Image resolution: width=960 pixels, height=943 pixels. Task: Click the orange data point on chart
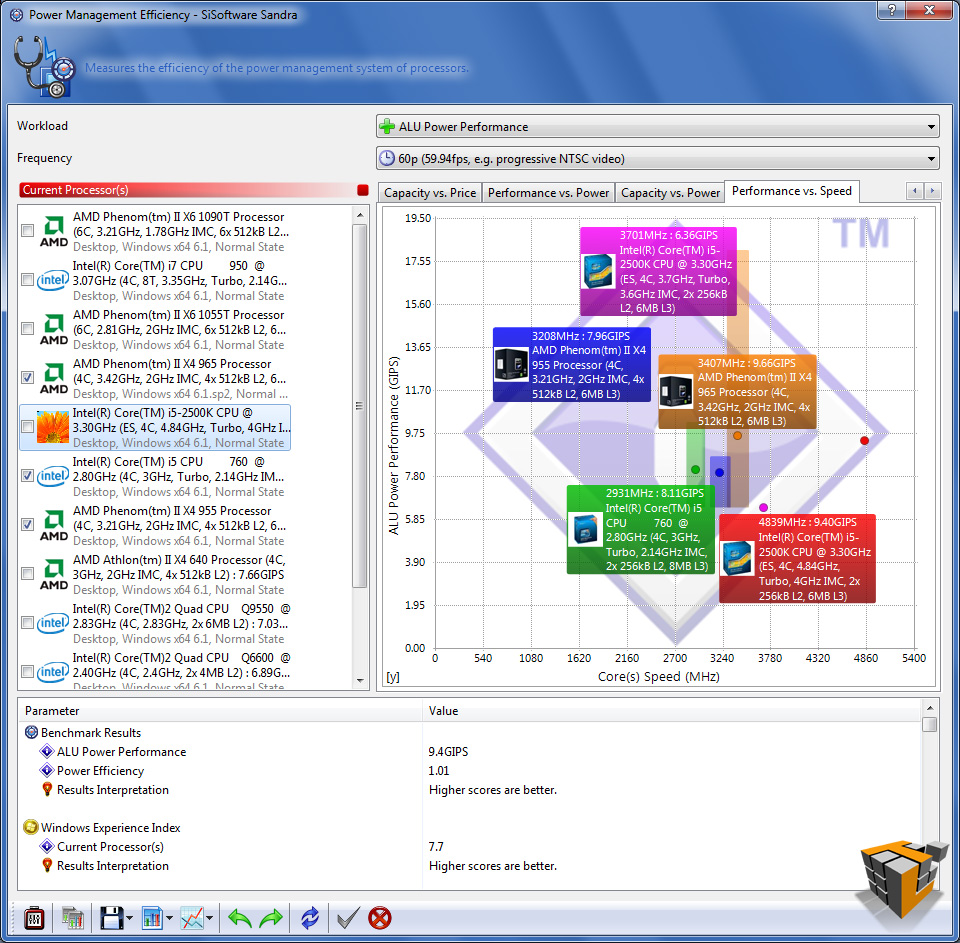point(737,435)
